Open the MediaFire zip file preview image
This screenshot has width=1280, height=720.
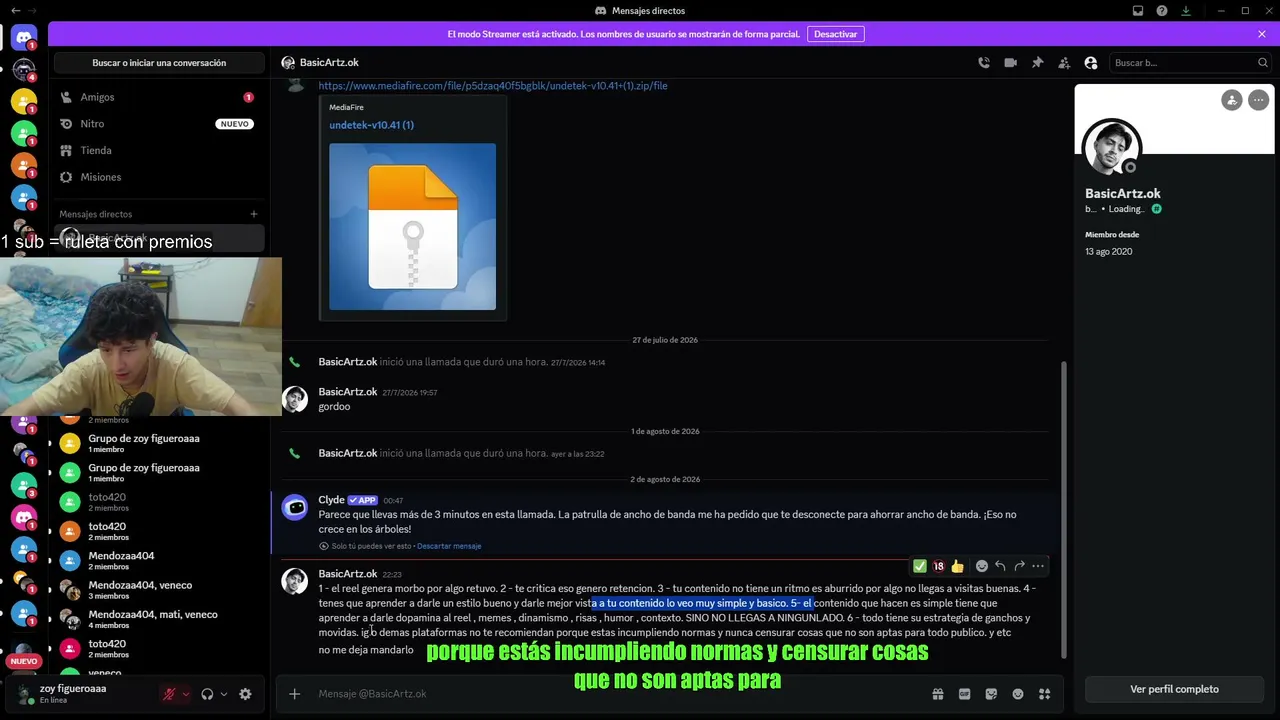(x=412, y=227)
